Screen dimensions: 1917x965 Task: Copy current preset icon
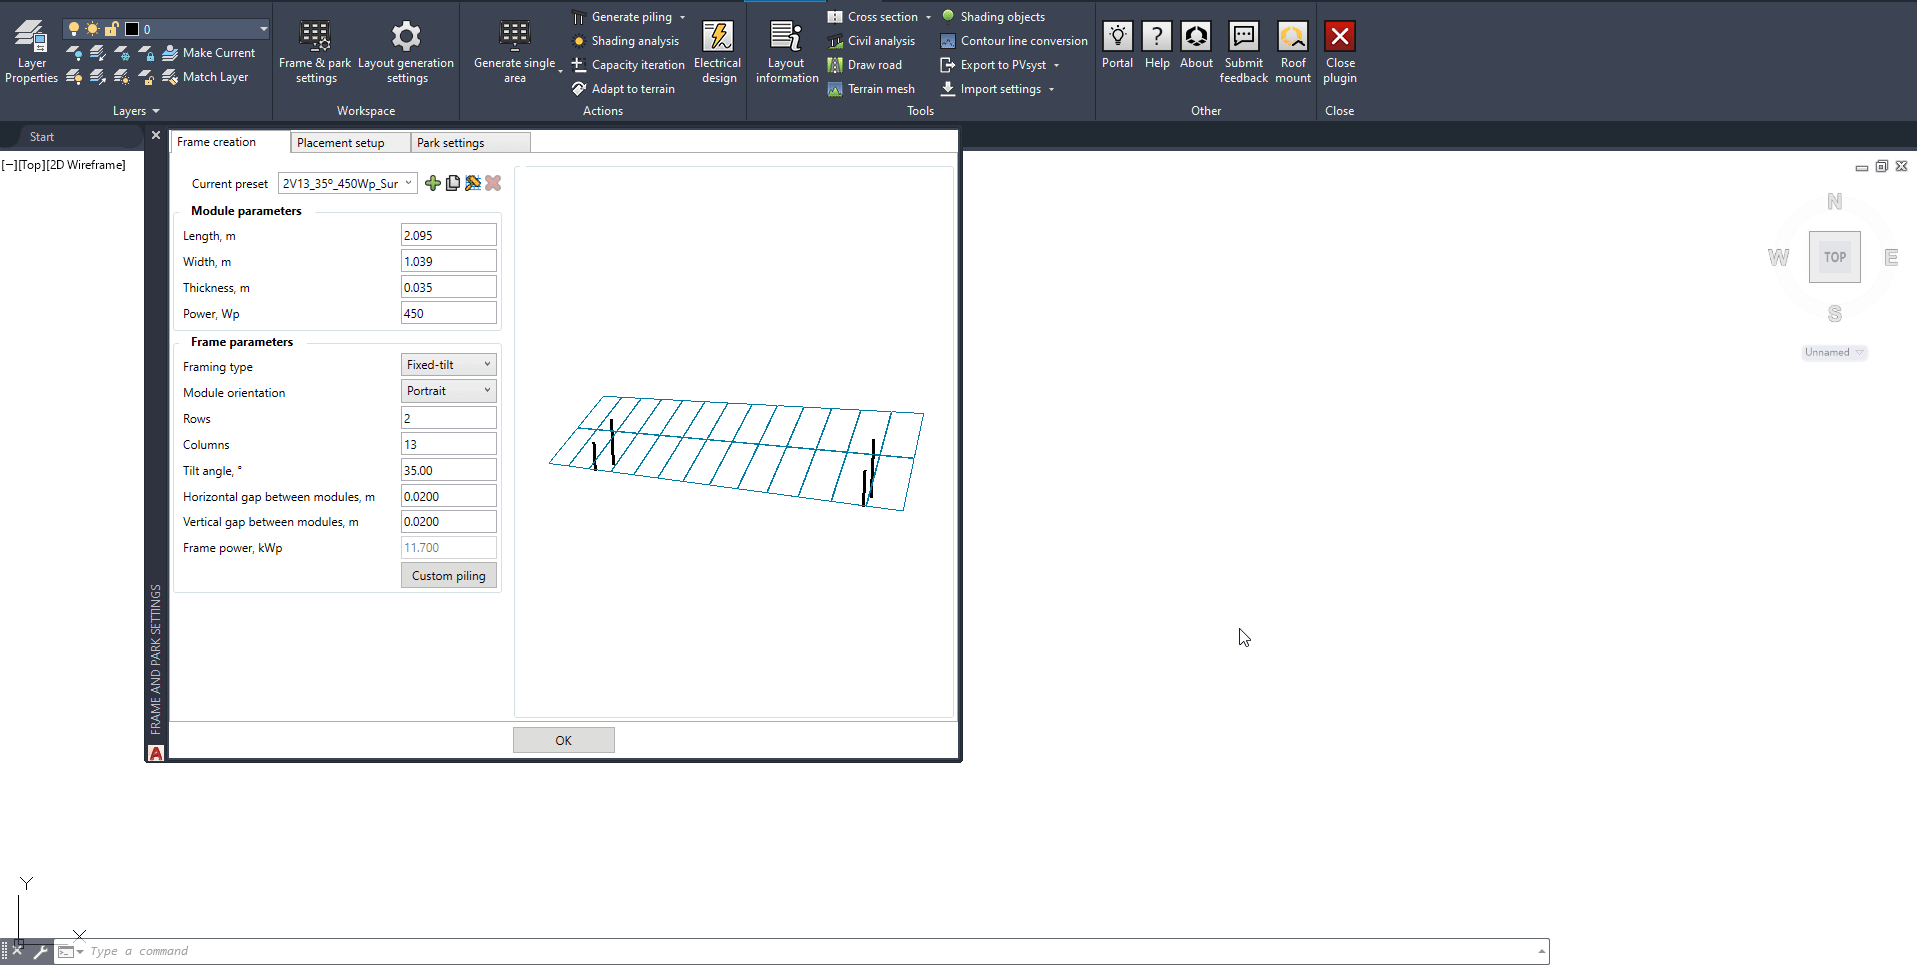click(x=453, y=183)
